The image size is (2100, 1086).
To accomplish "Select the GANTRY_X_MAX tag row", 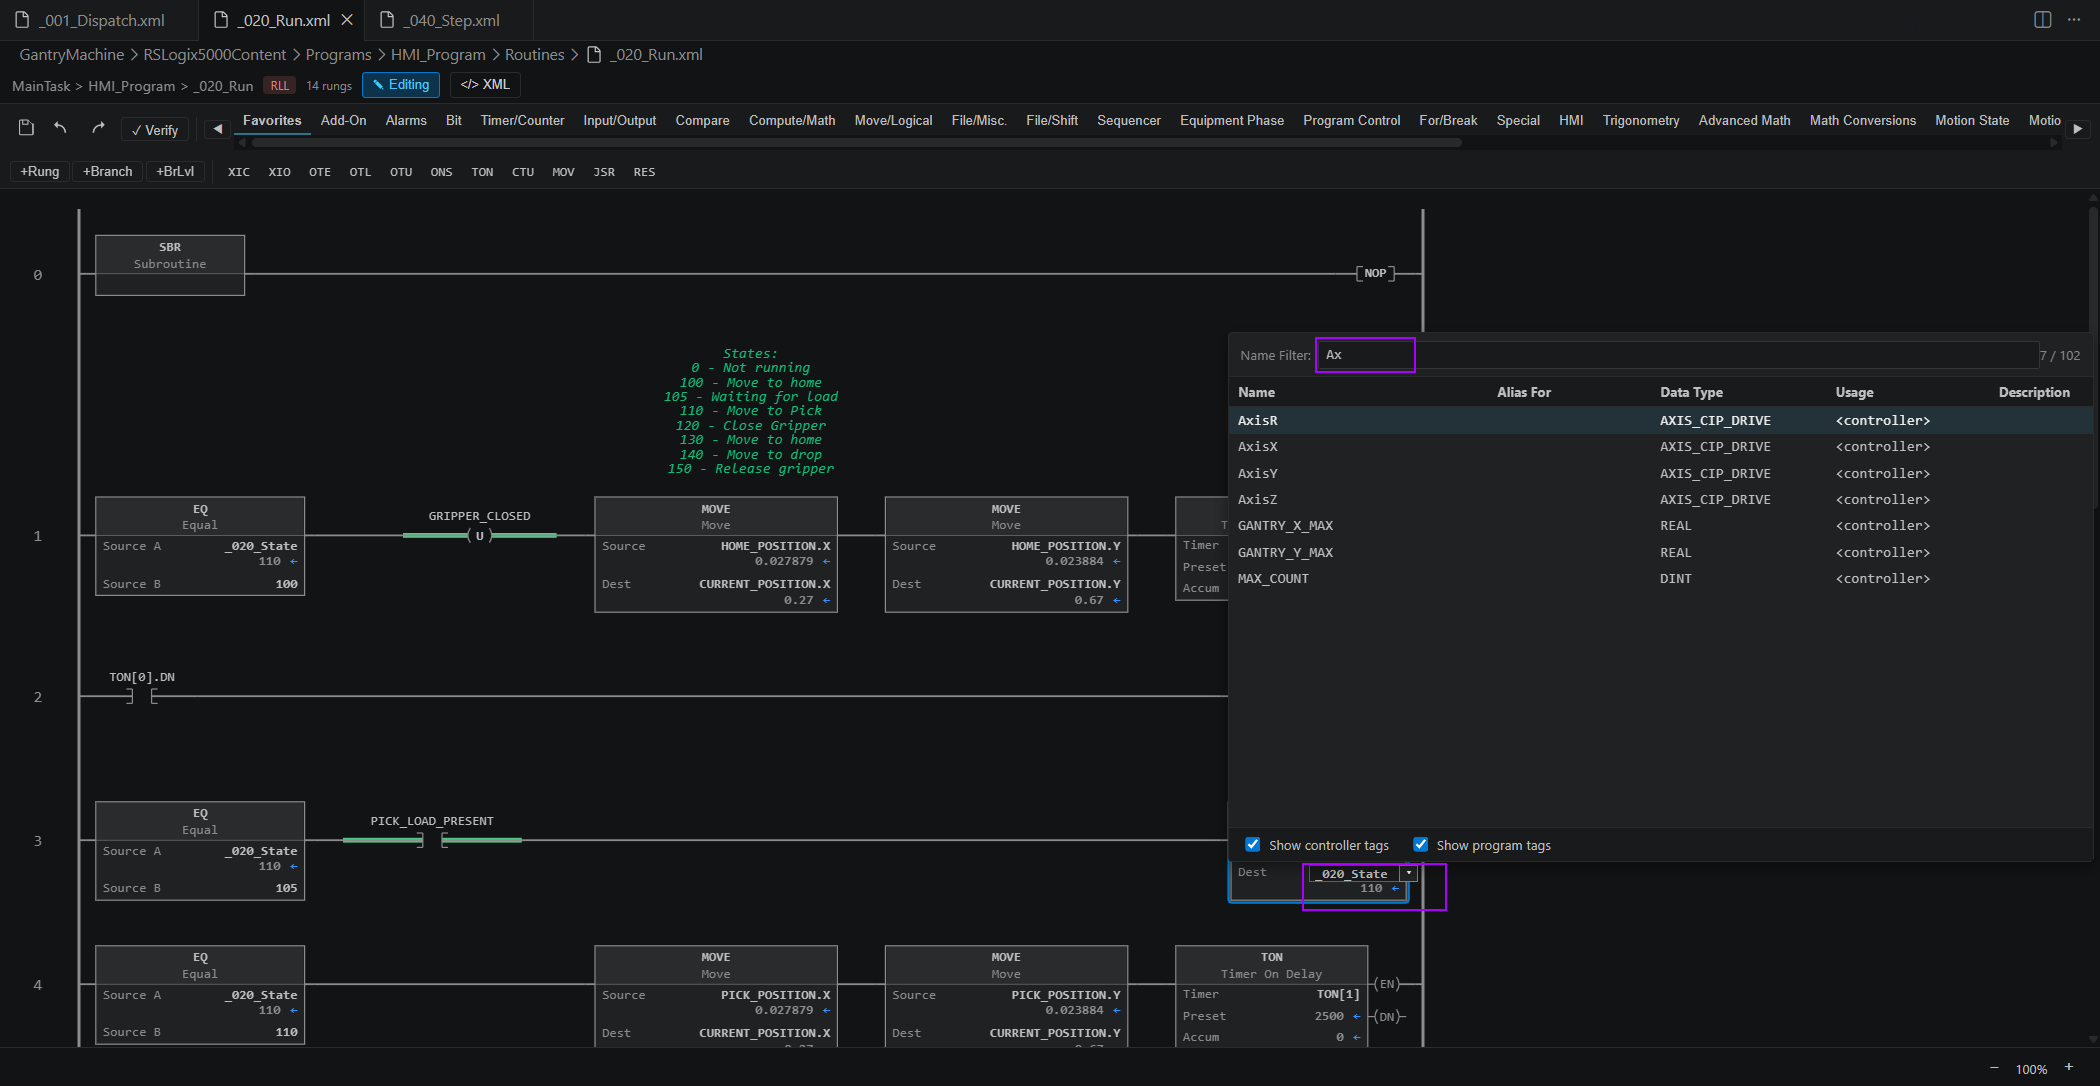I will tap(1660, 526).
